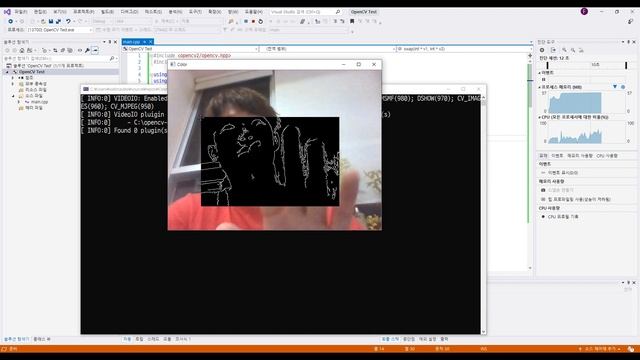The width and height of the screenshot is (640, 360).
Task: Open the 도구(T) menu
Action: 195,12
